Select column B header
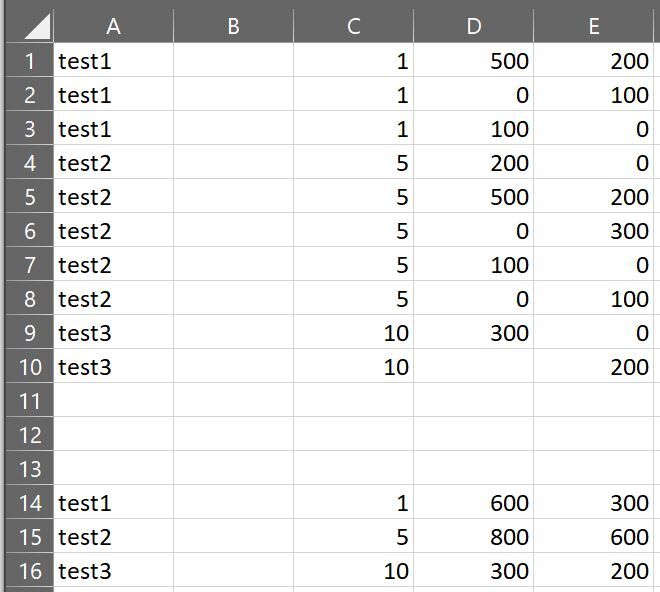This screenshot has height=592, width=660. coord(234,26)
